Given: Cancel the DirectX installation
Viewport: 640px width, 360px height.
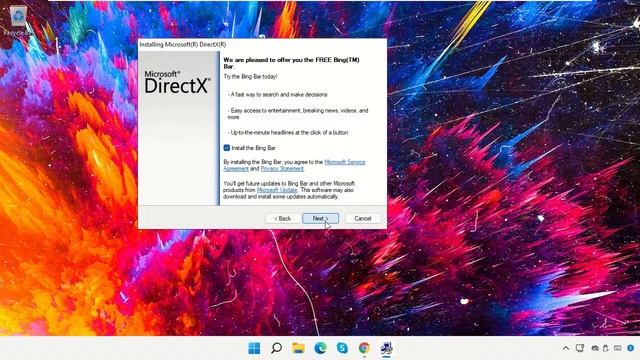Looking at the screenshot, I should (362, 218).
